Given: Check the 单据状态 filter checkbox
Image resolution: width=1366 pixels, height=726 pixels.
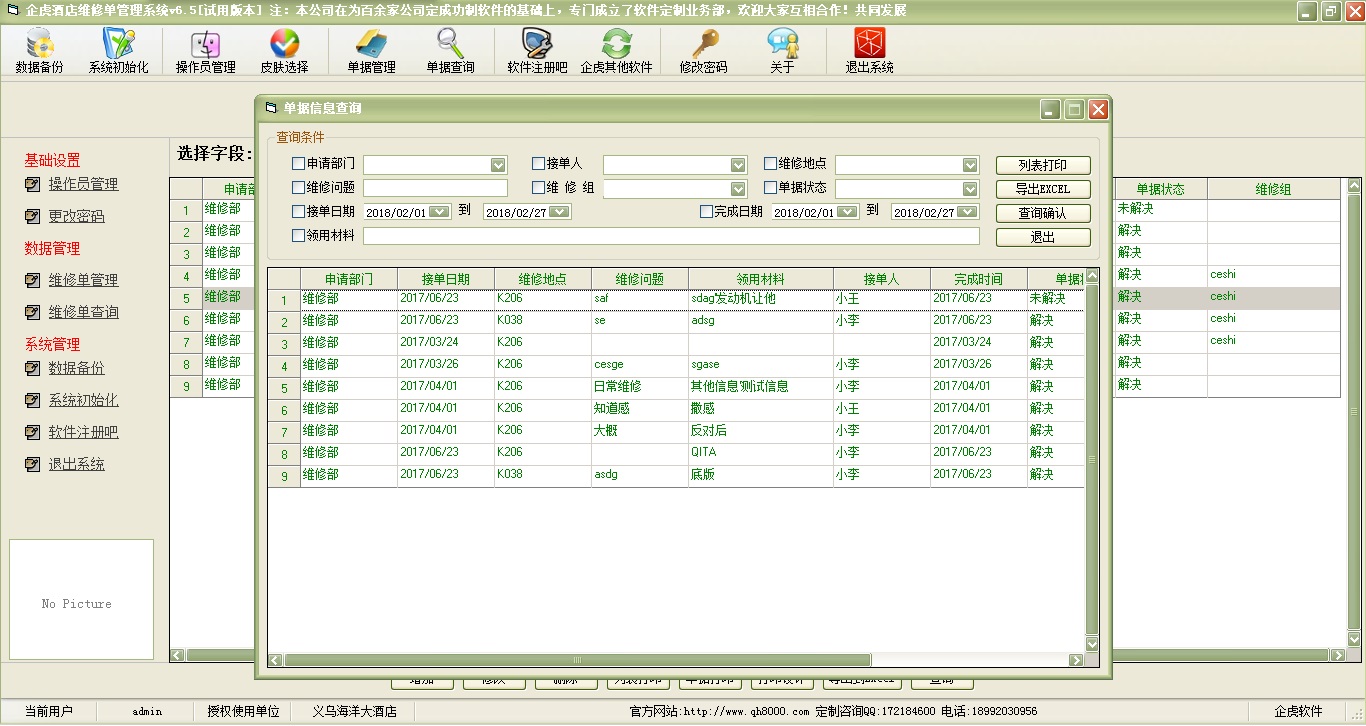Looking at the screenshot, I should point(770,187).
